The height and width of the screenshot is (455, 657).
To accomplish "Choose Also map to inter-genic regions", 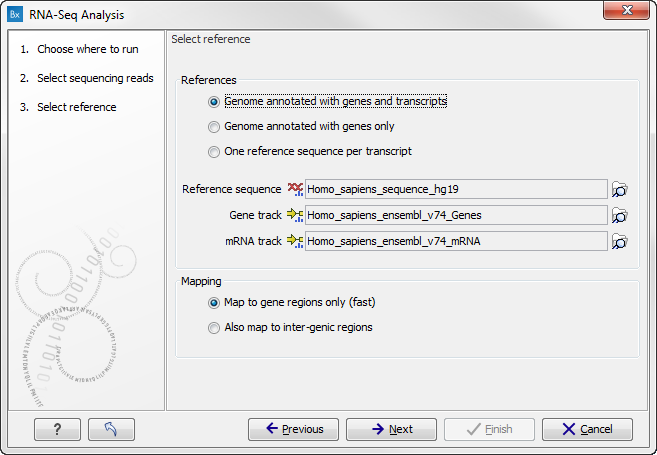I will coord(290,327).
